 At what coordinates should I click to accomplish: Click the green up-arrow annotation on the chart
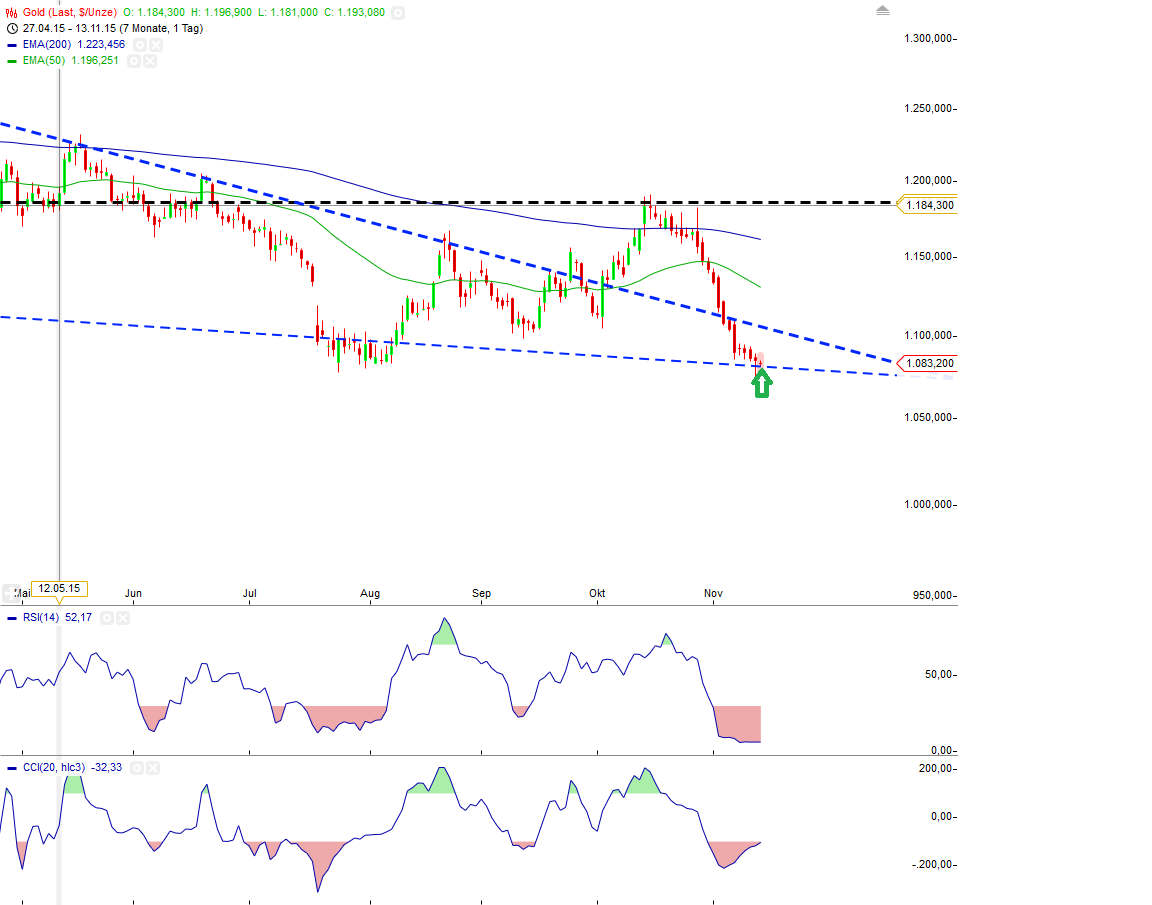(x=761, y=383)
